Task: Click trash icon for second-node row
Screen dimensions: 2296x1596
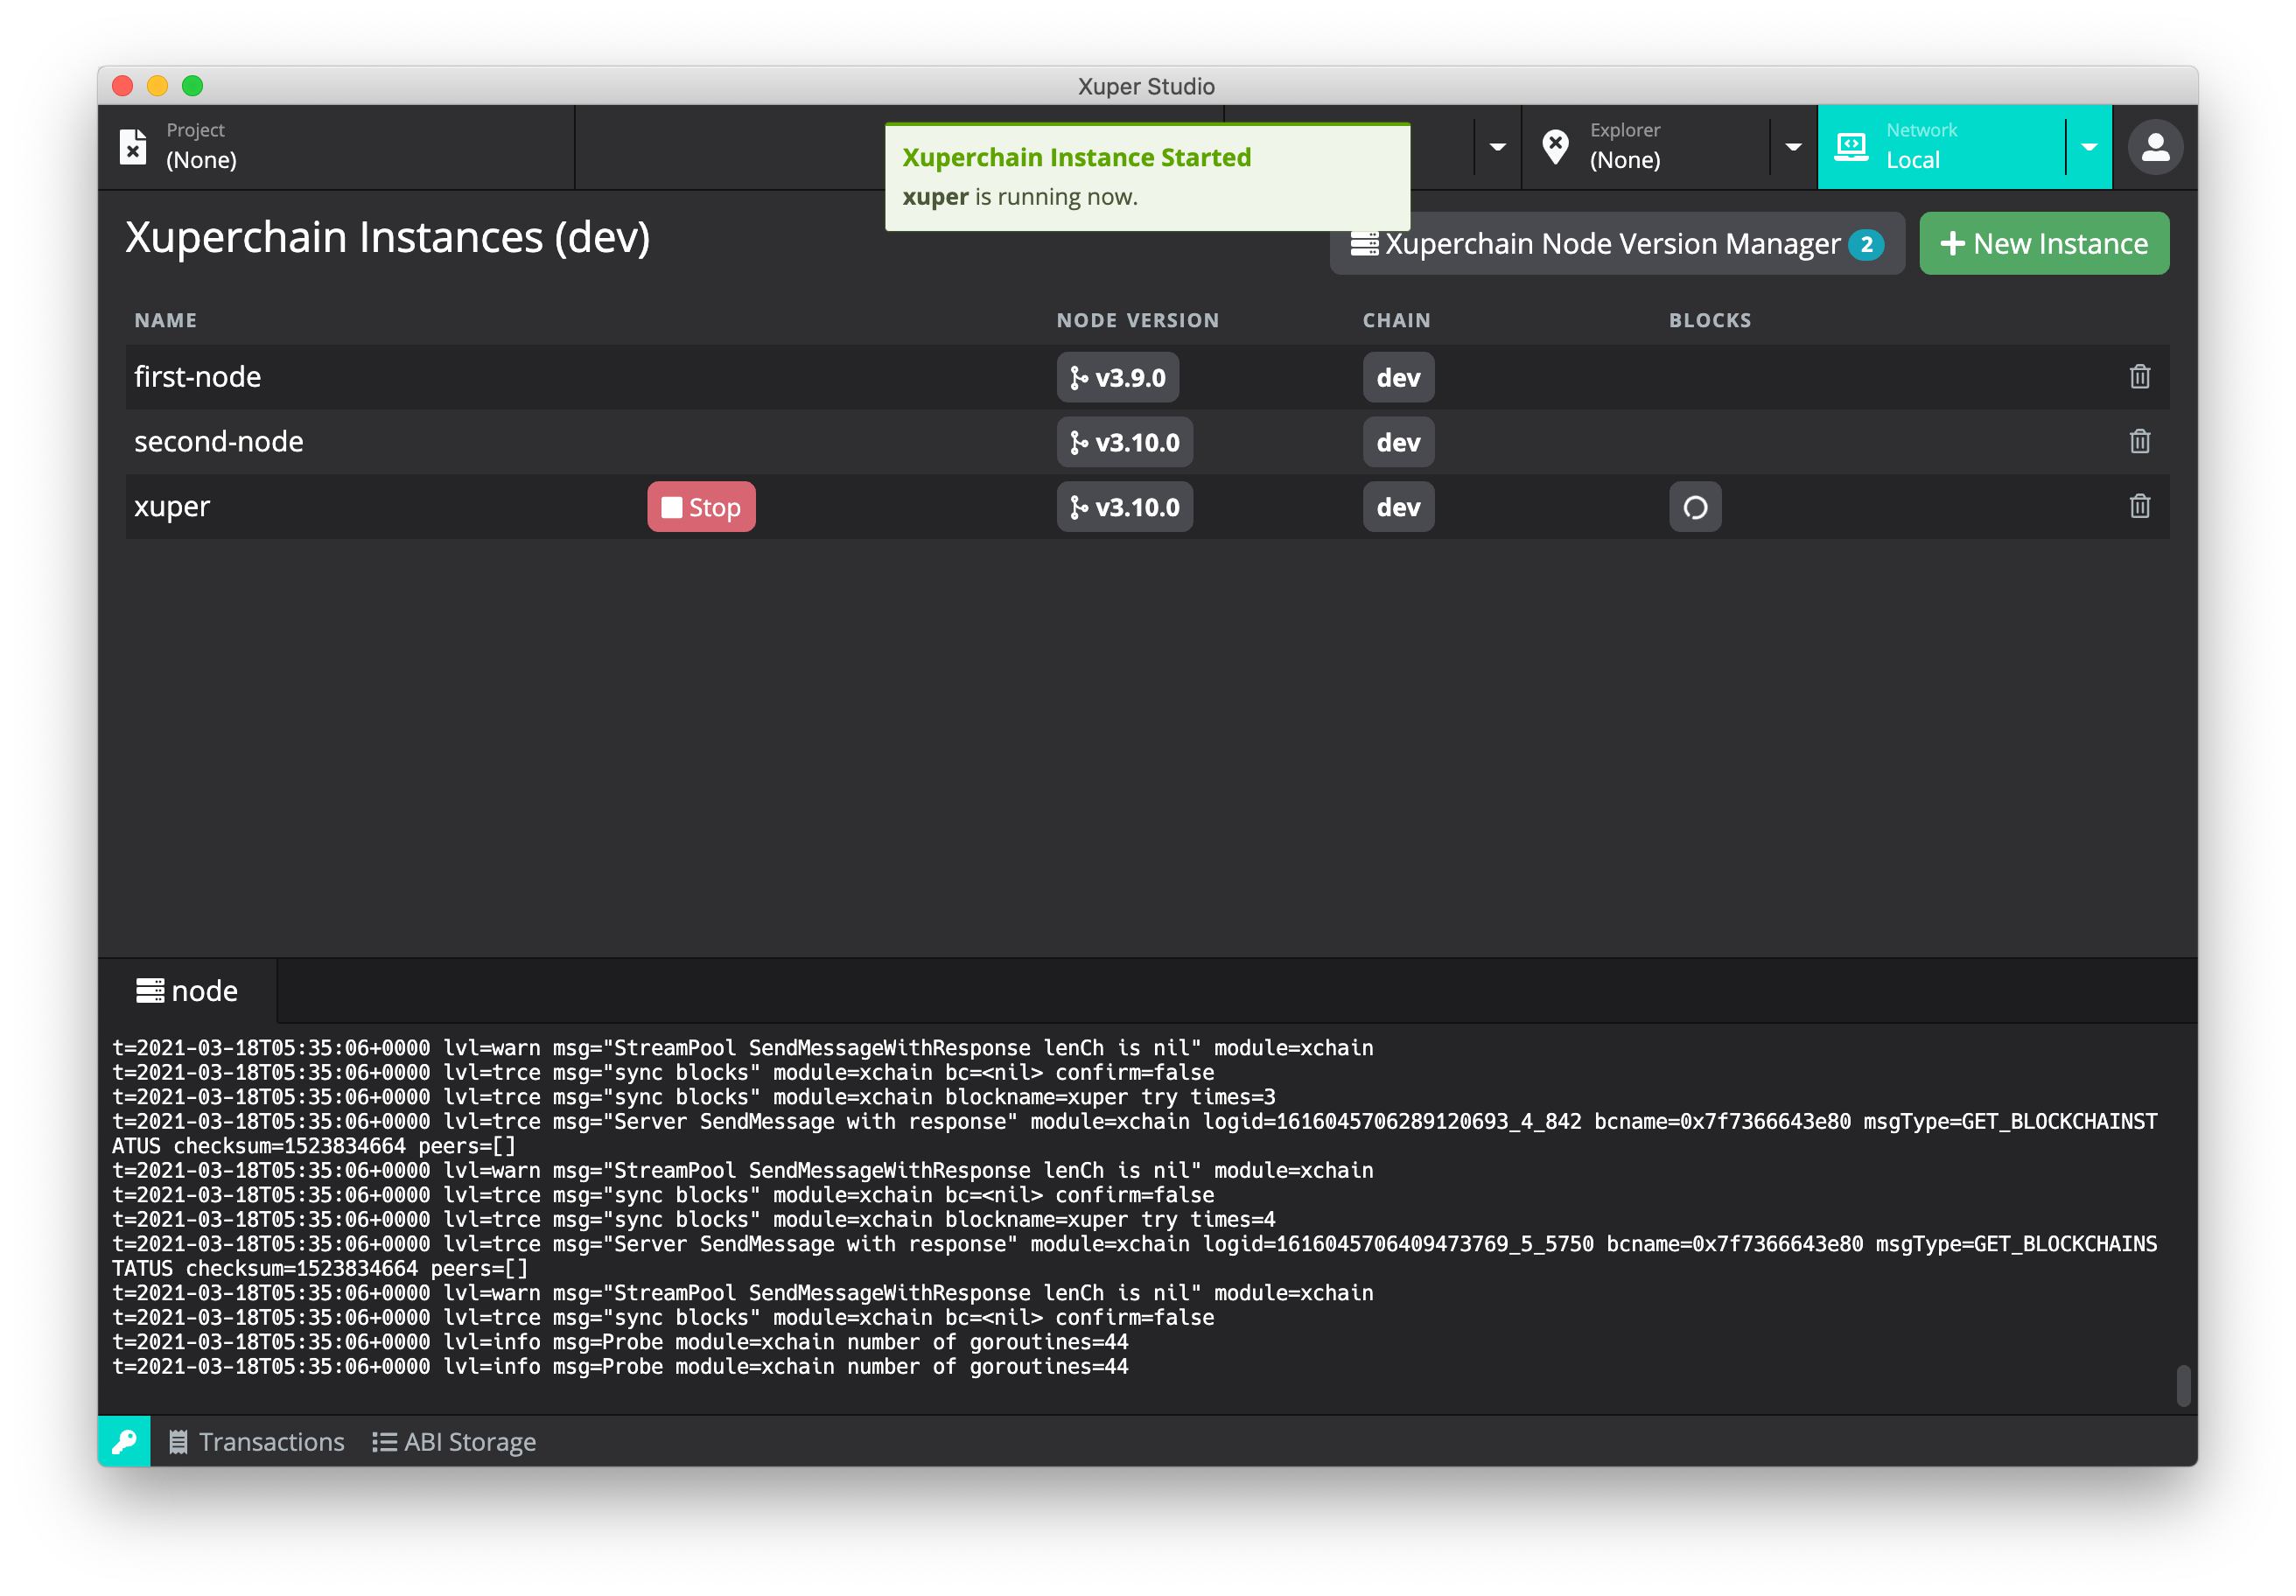Action: [x=2139, y=441]
